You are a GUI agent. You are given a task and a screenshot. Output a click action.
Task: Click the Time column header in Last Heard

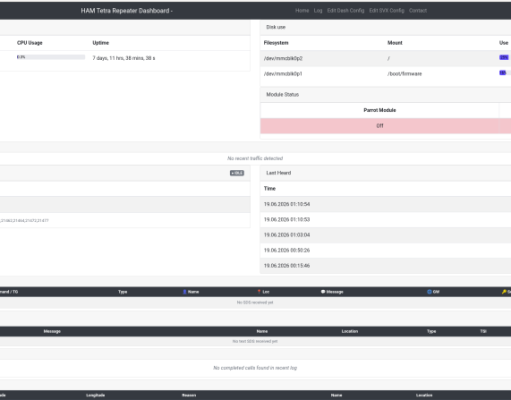pos(270,189)
